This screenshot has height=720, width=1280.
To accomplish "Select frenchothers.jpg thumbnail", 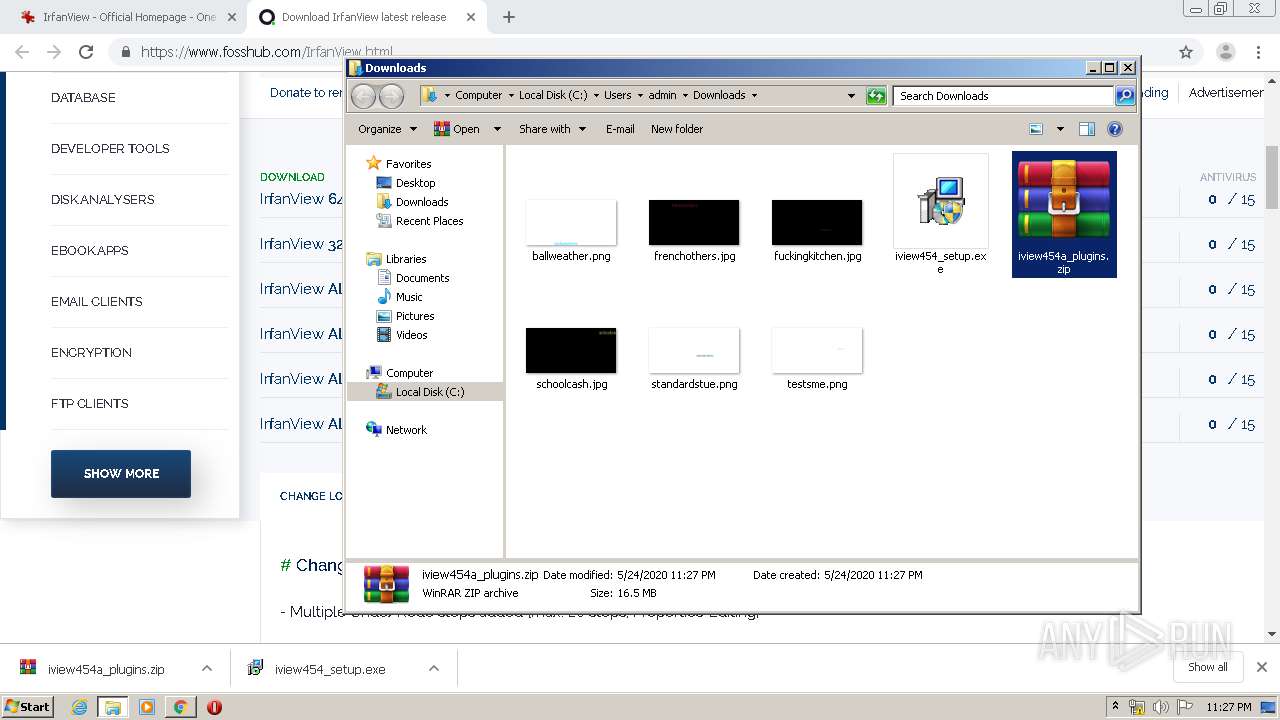I will pyautogui.click(x=694, y=222).
